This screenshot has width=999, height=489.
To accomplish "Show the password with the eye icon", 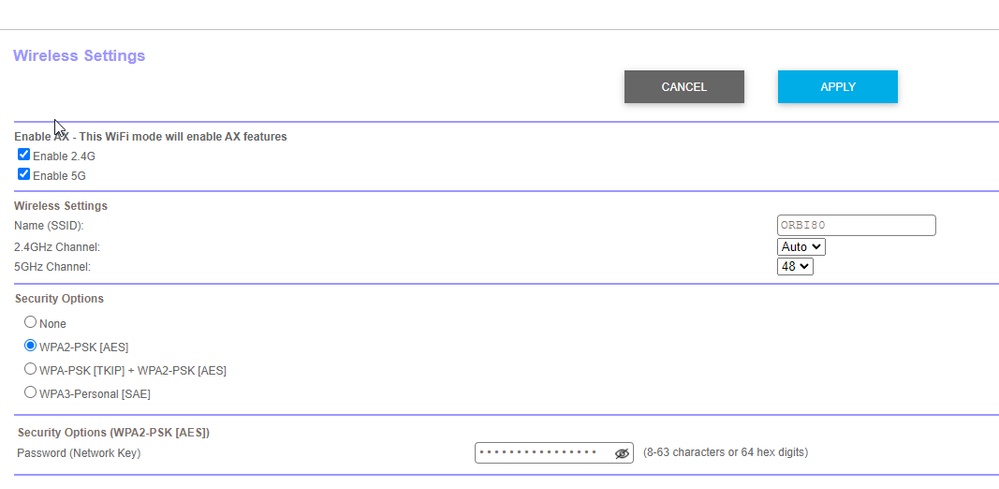I will [x=622, y=453].
